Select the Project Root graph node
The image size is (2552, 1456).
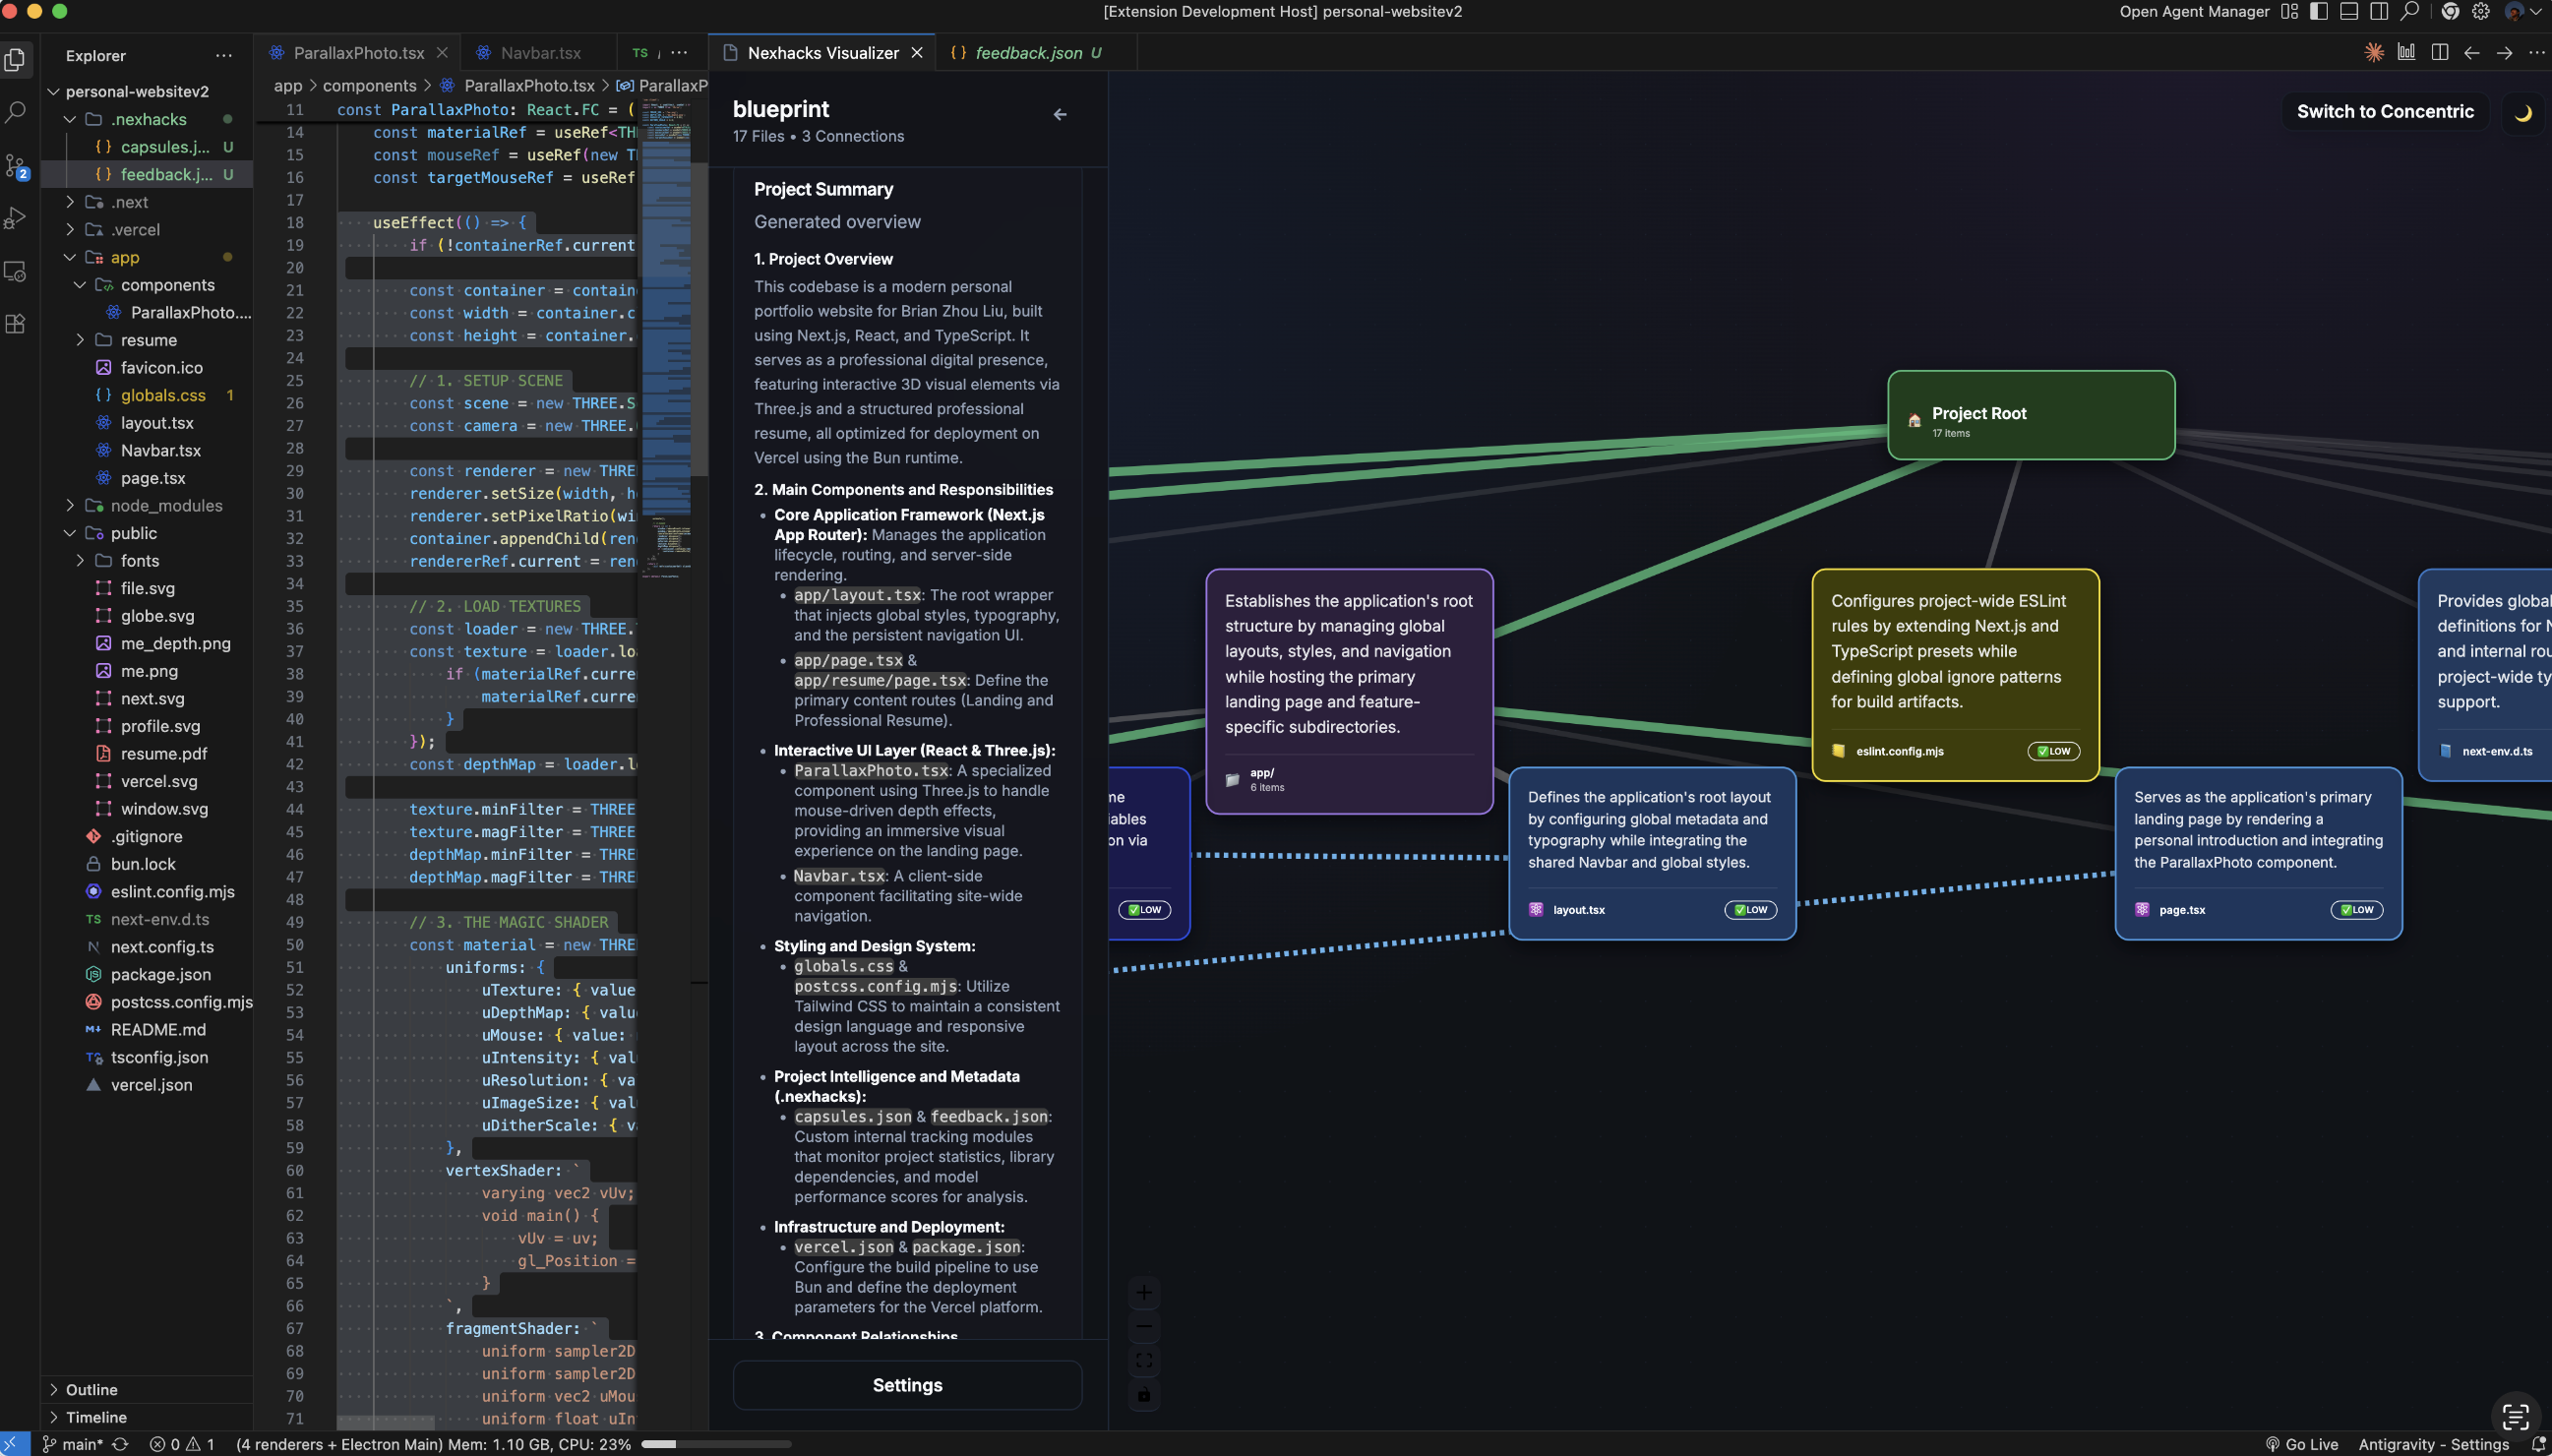pos(2030,415)
